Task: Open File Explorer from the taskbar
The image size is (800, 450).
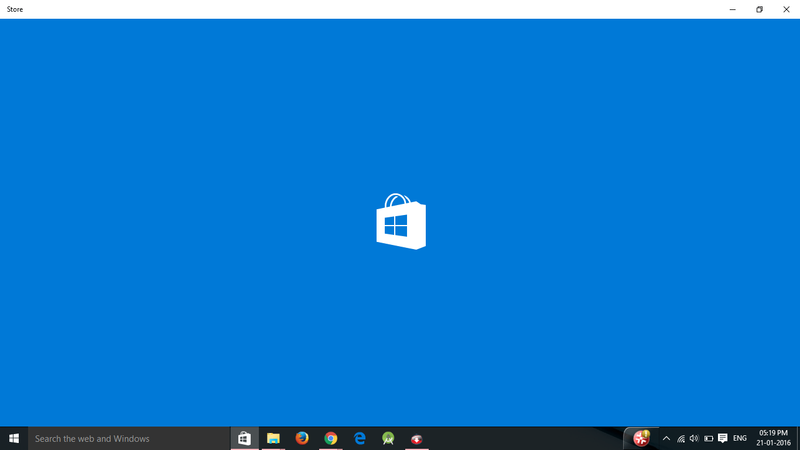Action: click(273, 438)
